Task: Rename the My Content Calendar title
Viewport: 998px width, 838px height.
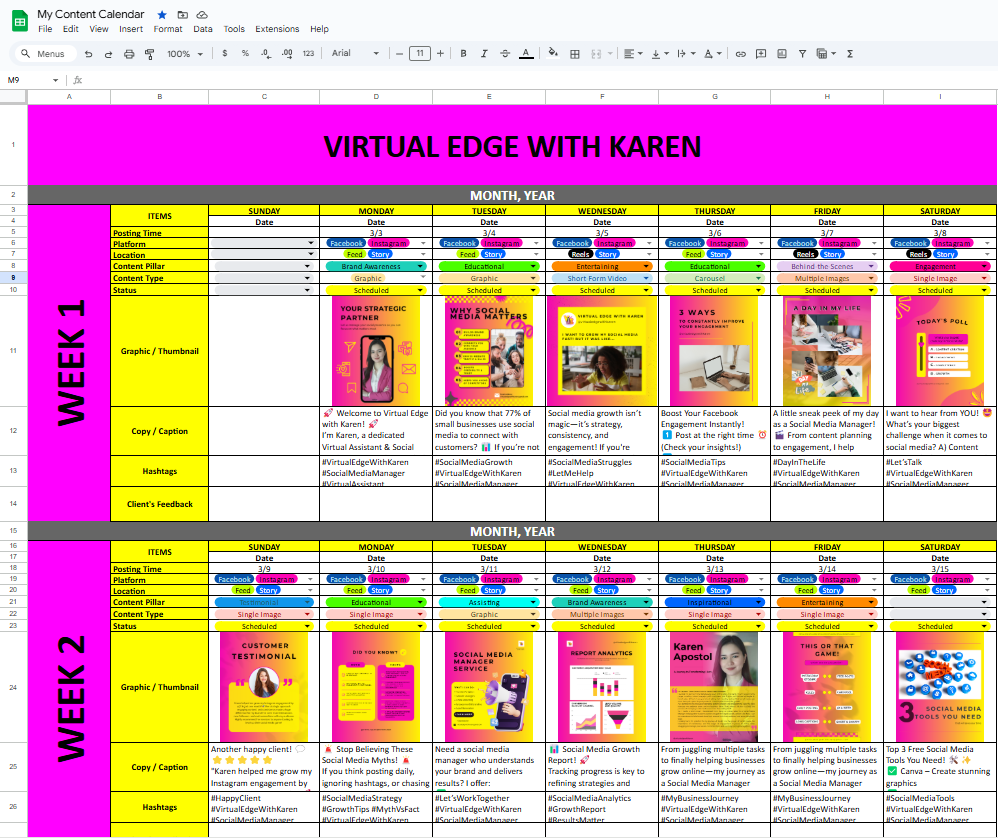Action: (91, 14)
